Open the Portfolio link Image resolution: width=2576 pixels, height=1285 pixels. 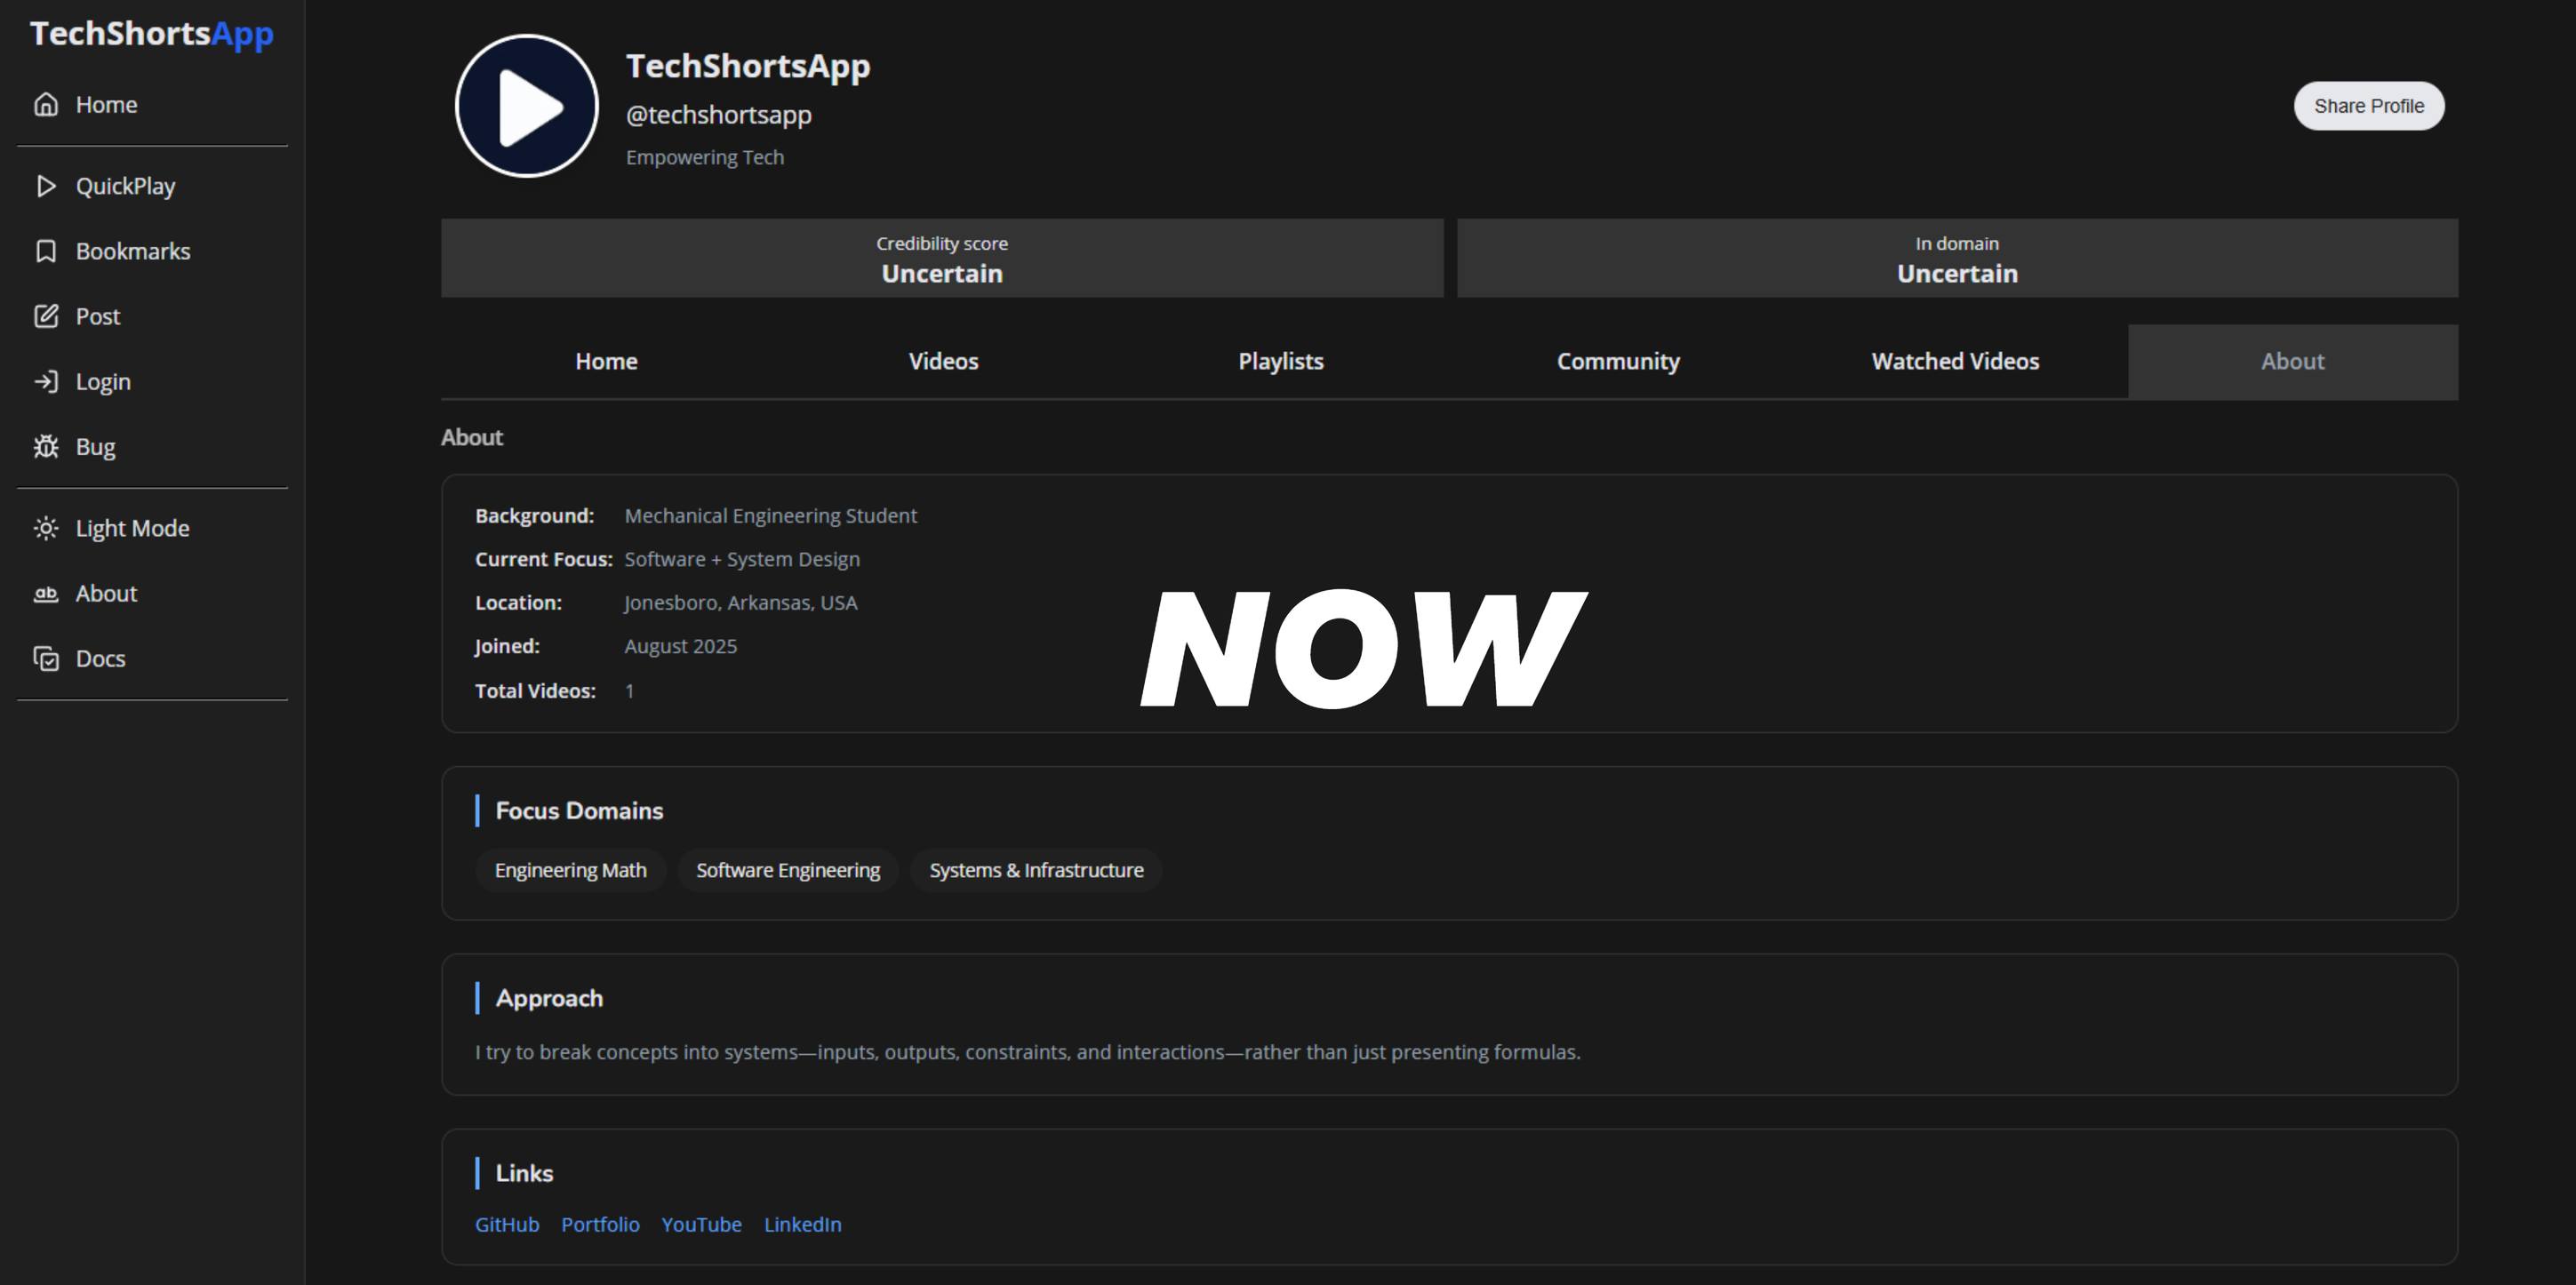599,1224
